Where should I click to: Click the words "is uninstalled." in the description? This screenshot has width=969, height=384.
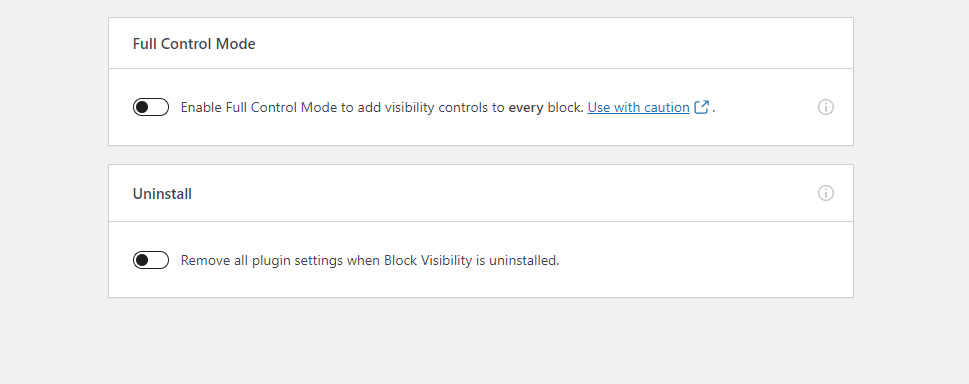(x=517, y=261)
